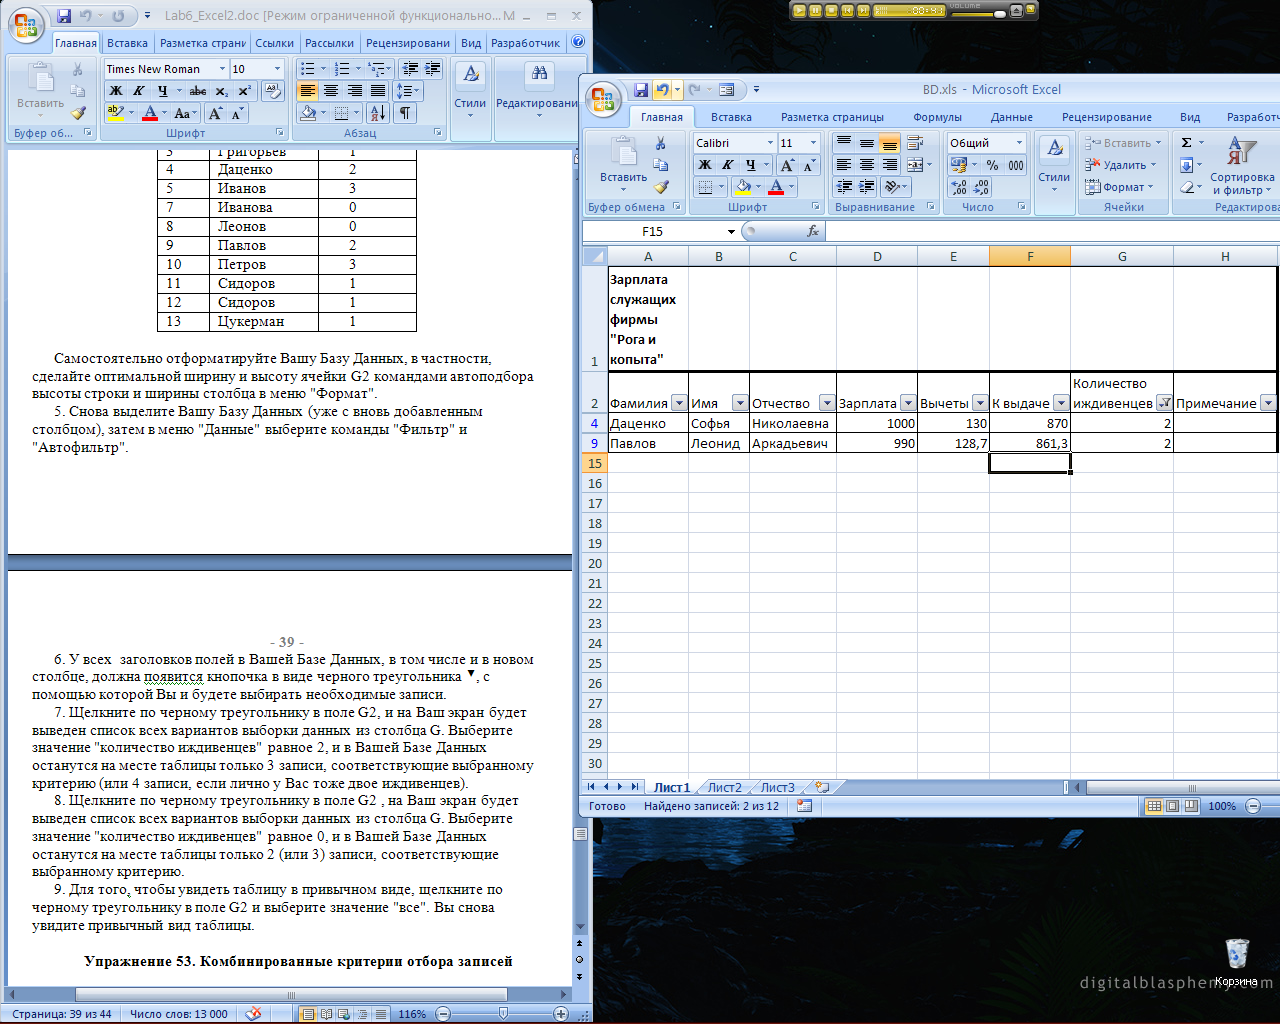Viewport: 1280px width, 1024px height.
Task: Apply red font color in Word
Action: pyautogui.click(x=150, y=113)
